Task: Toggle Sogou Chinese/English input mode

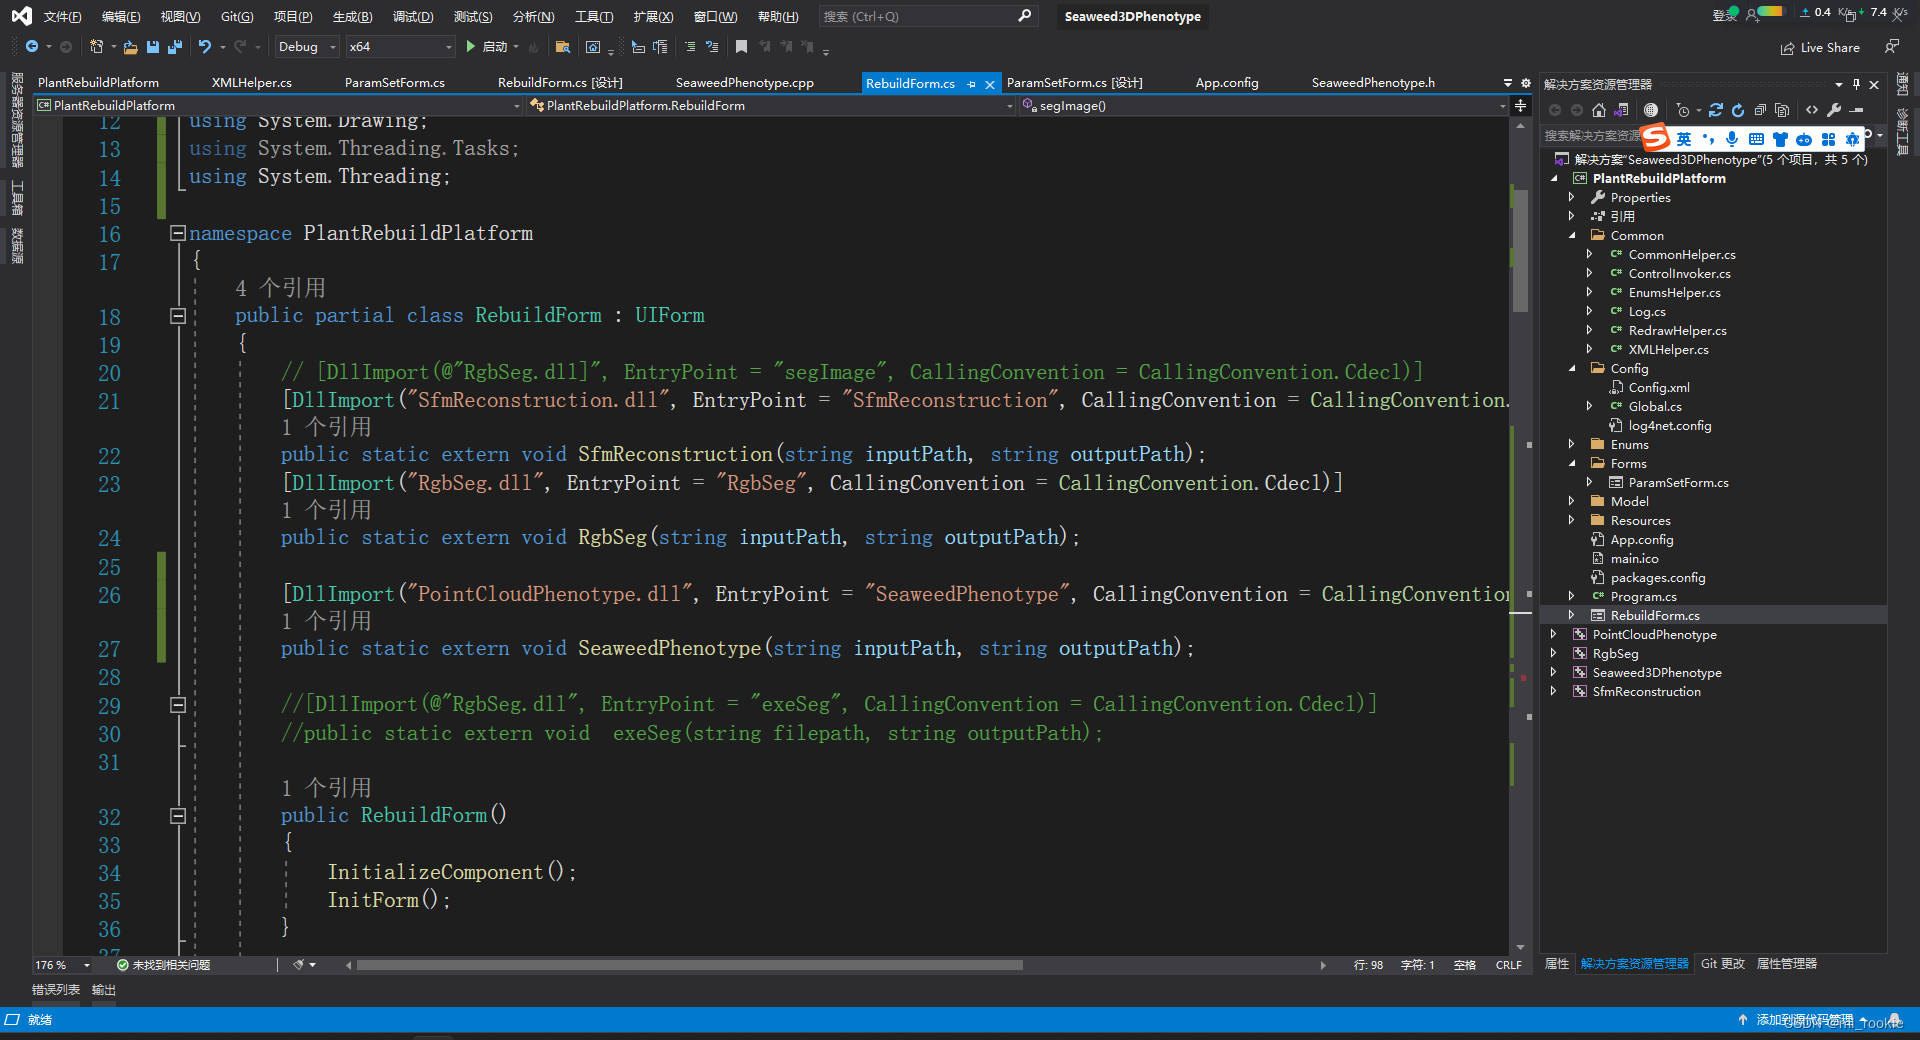Action: coord(1684,139)
